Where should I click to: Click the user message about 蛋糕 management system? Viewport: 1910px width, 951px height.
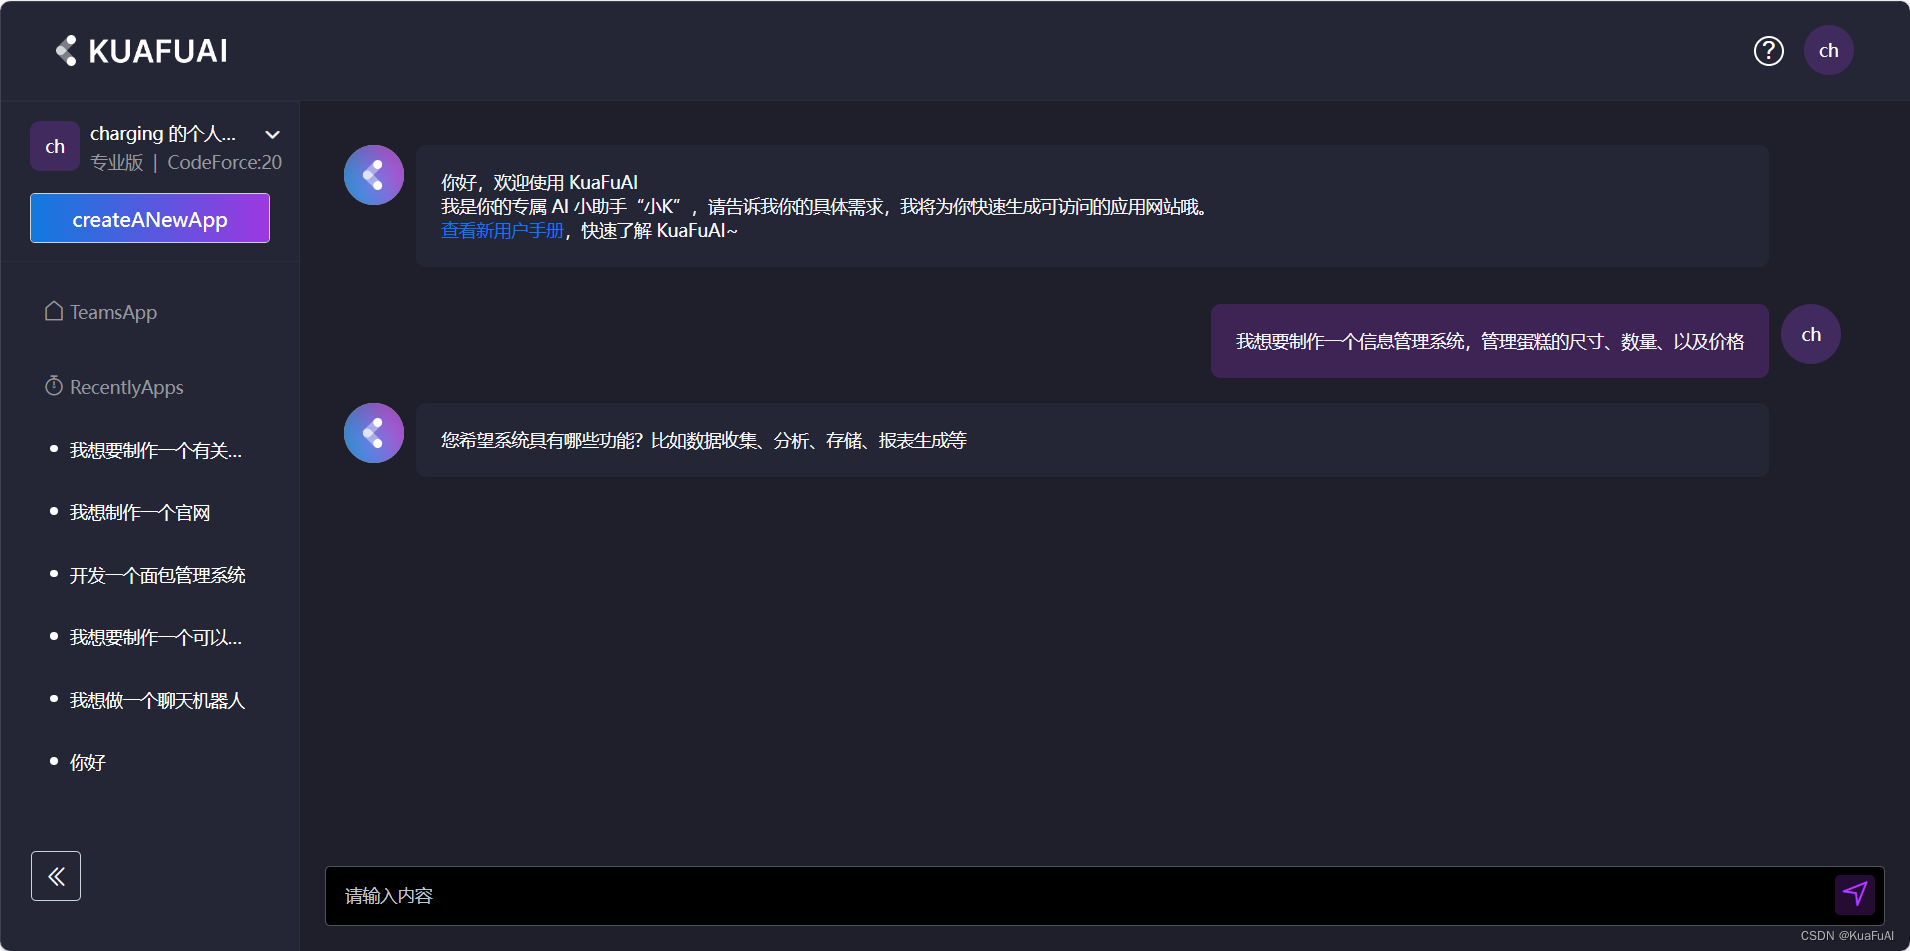click(1489, 341)
